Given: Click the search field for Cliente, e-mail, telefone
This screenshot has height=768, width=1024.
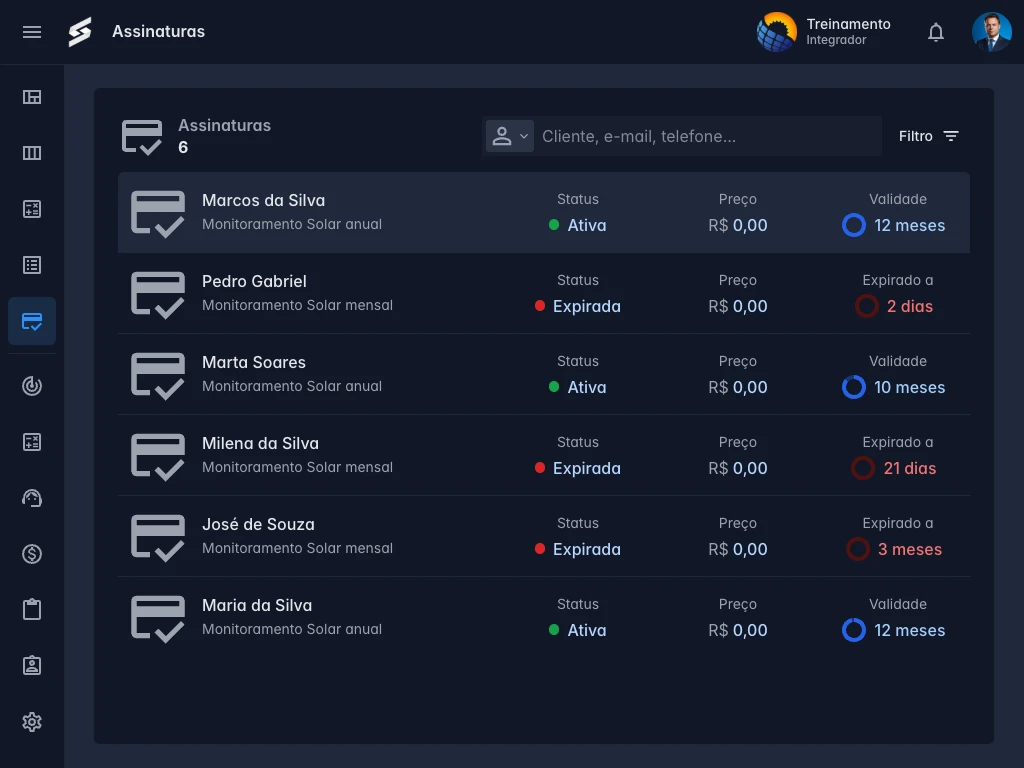Looking at the screenshot, I should click(705, 136).
